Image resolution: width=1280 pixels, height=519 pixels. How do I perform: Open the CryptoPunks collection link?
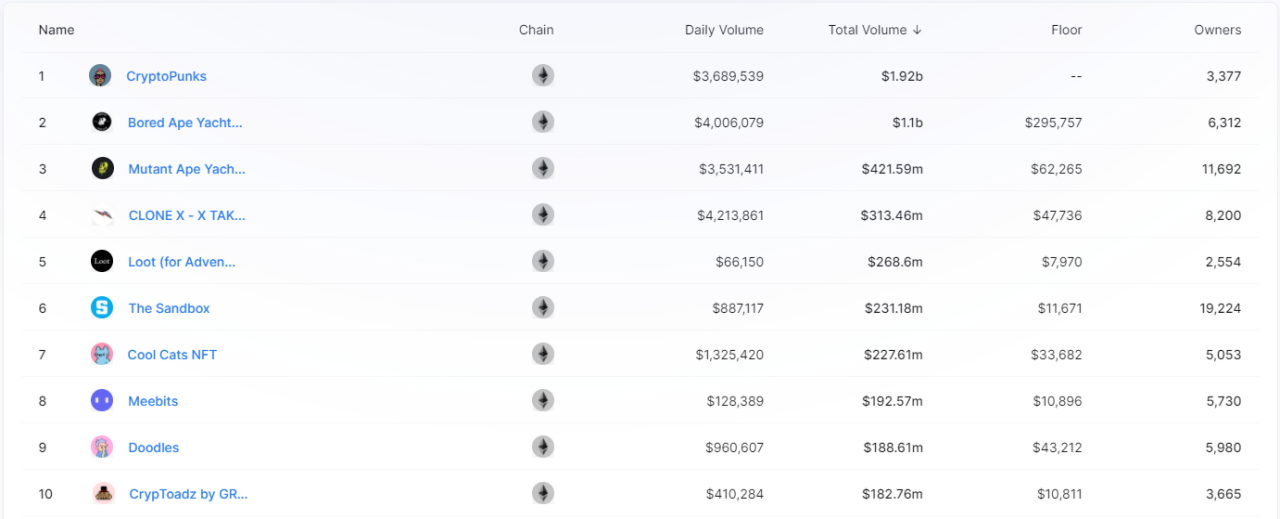click(x=166, y=76)
